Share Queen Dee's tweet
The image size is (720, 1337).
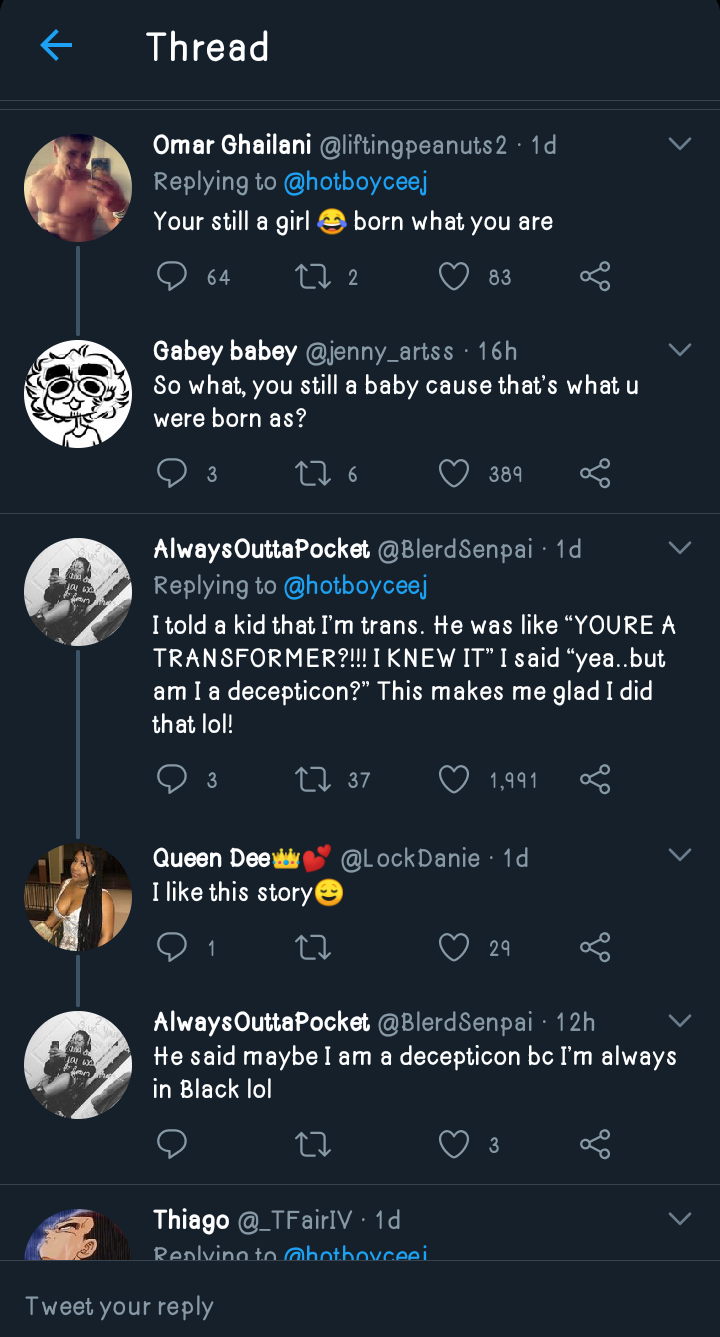pos(595,947)
